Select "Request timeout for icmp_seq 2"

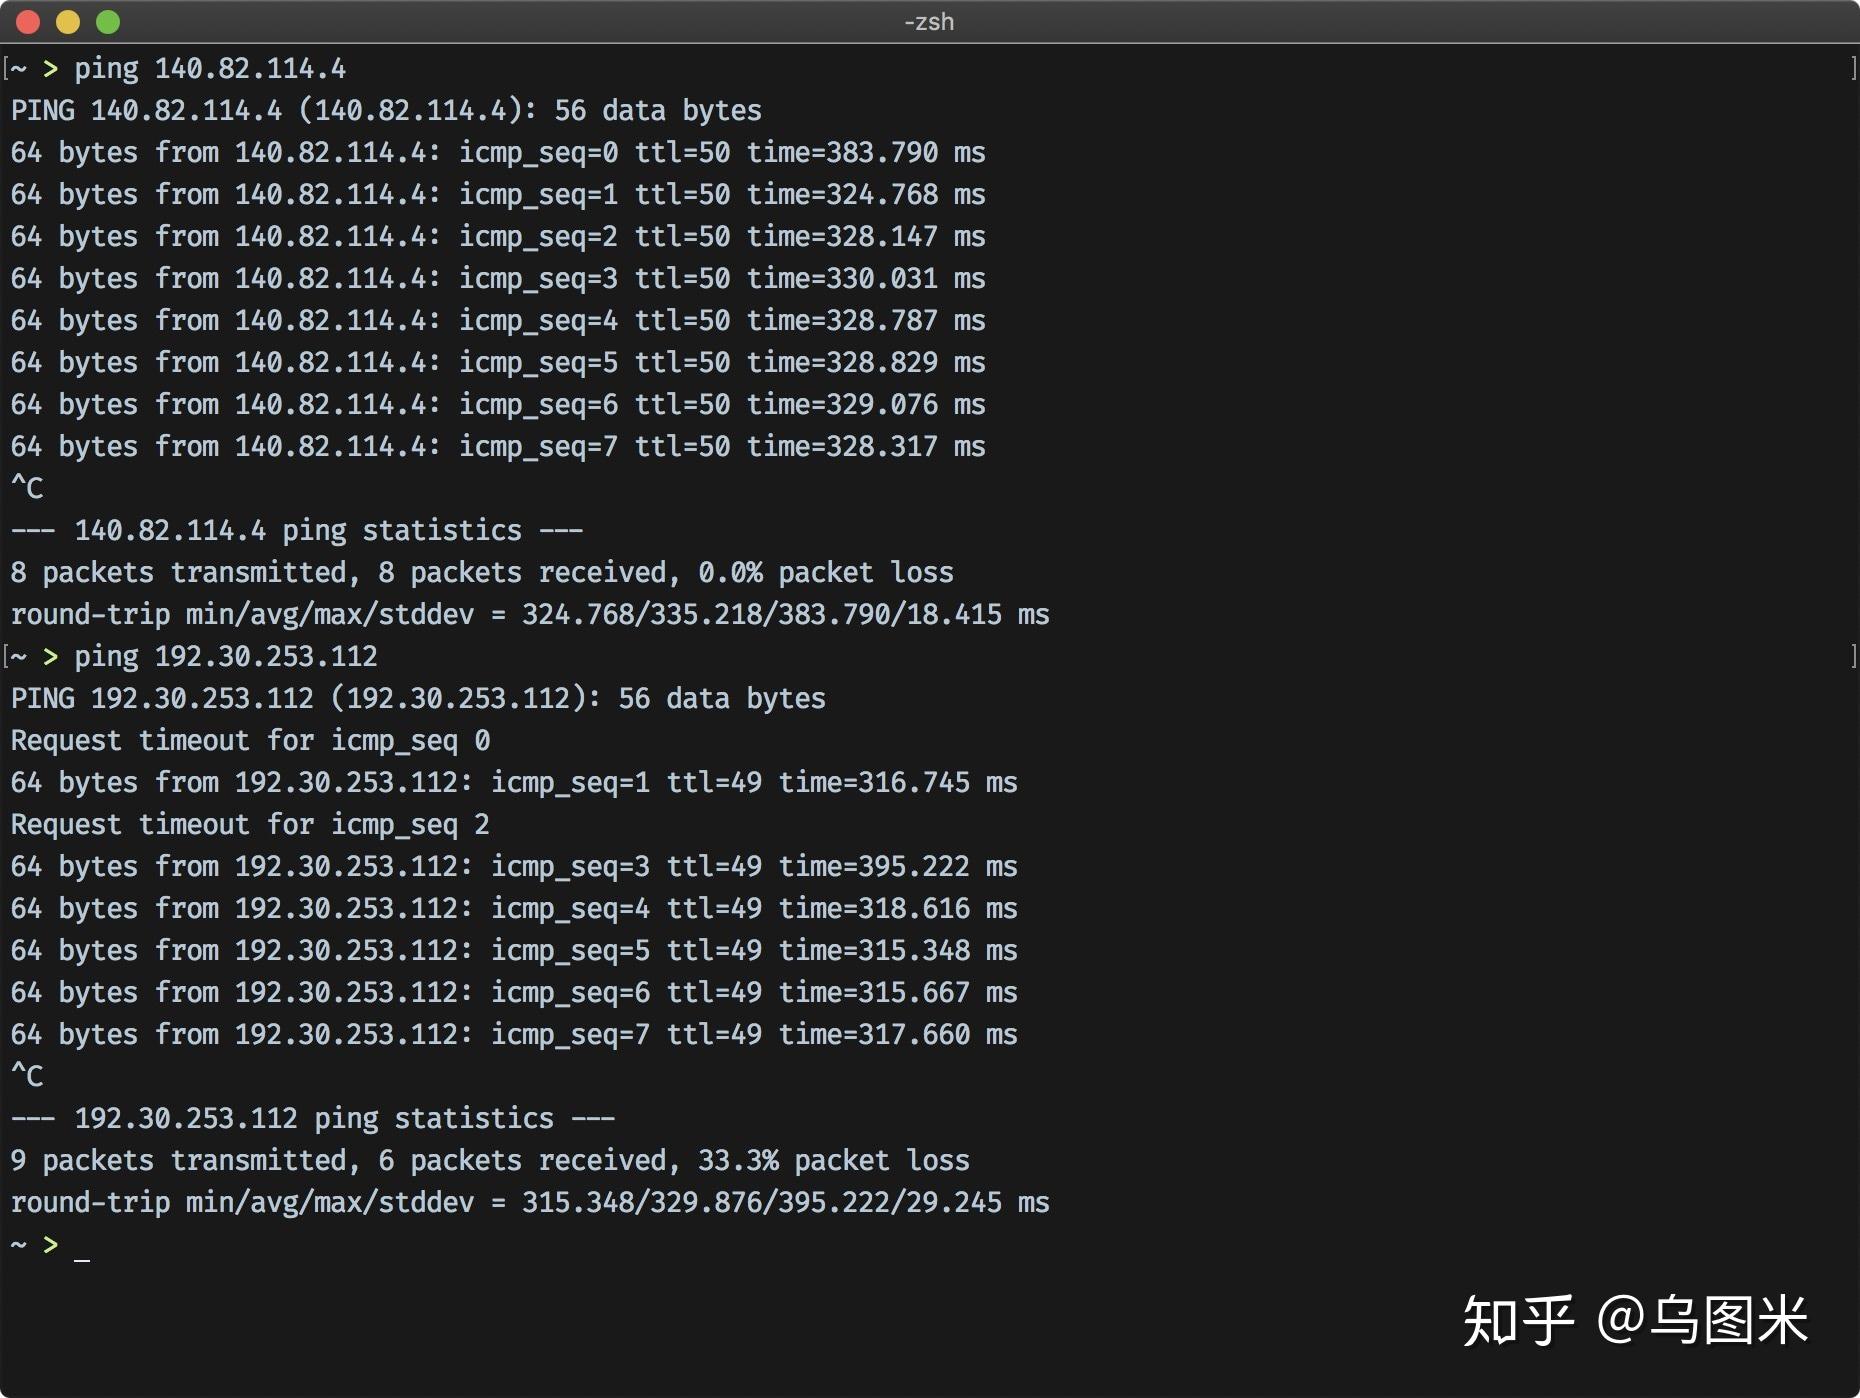250,824
